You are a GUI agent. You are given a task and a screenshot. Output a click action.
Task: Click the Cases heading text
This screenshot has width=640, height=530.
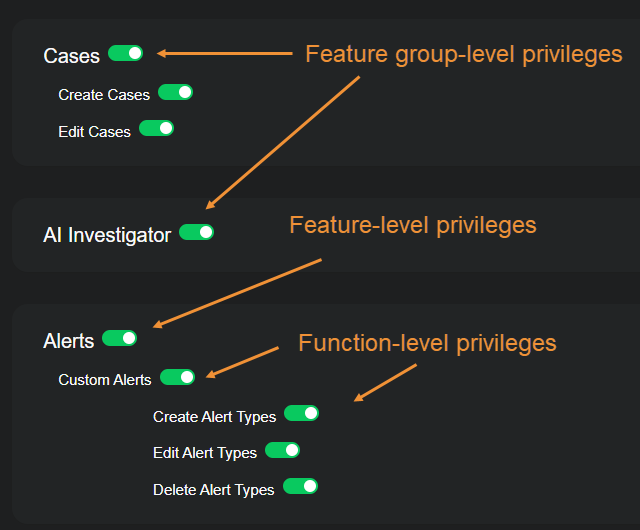[x=72, y=56]
